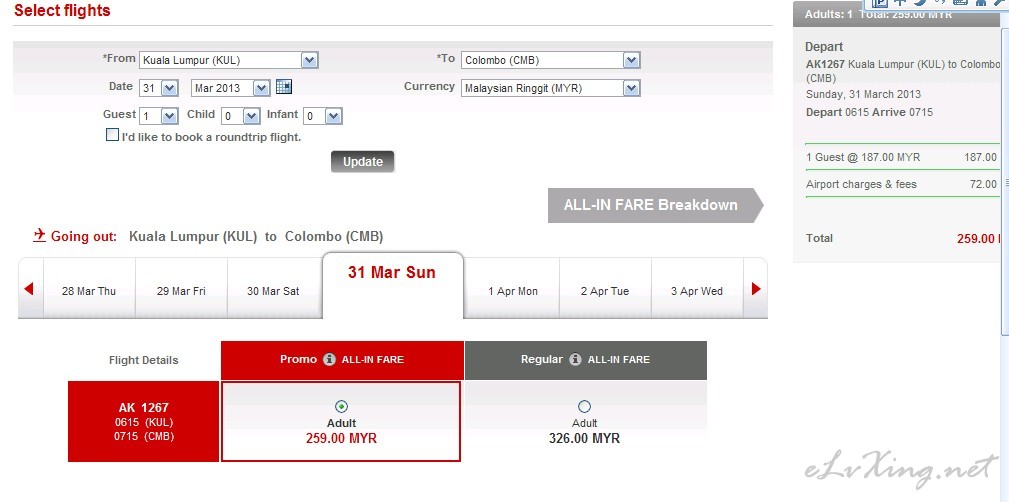
Task: Click the 'Depart 0615 Arrive 0715' text
Action: click(x=869, y=112)
